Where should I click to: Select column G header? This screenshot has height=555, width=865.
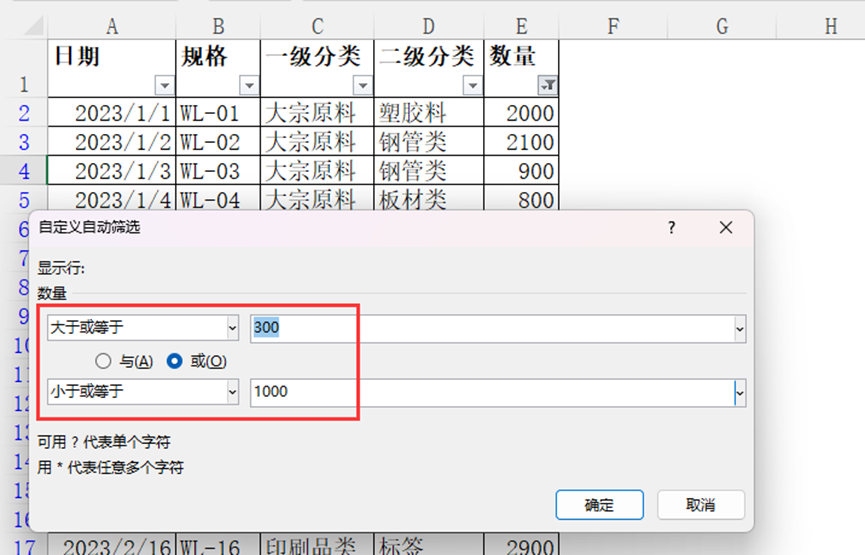click(722, 26)
